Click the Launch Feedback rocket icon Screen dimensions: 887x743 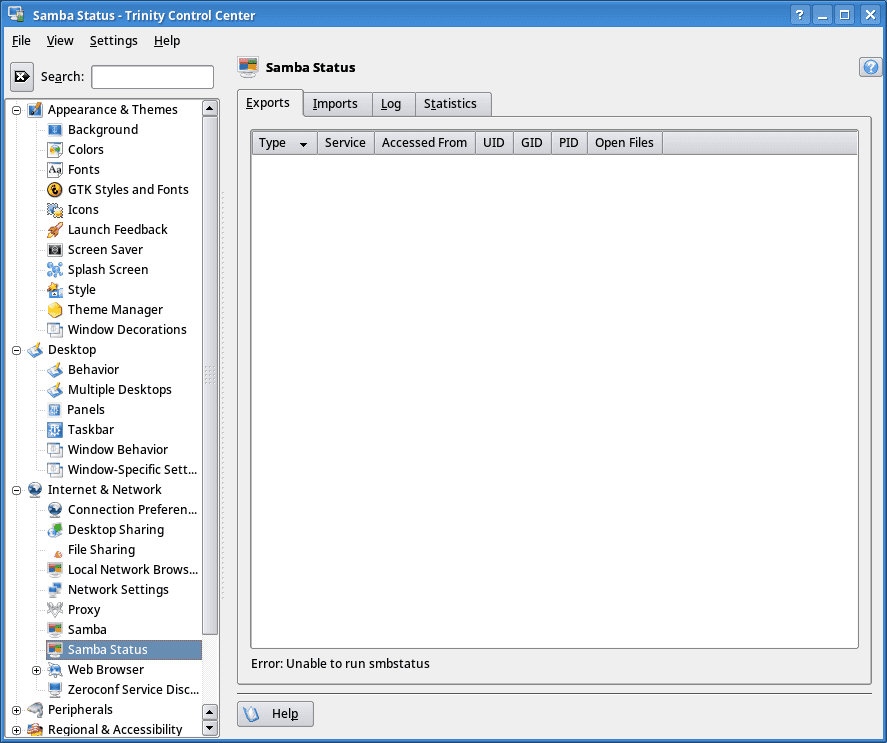click(x=55, y=230)
